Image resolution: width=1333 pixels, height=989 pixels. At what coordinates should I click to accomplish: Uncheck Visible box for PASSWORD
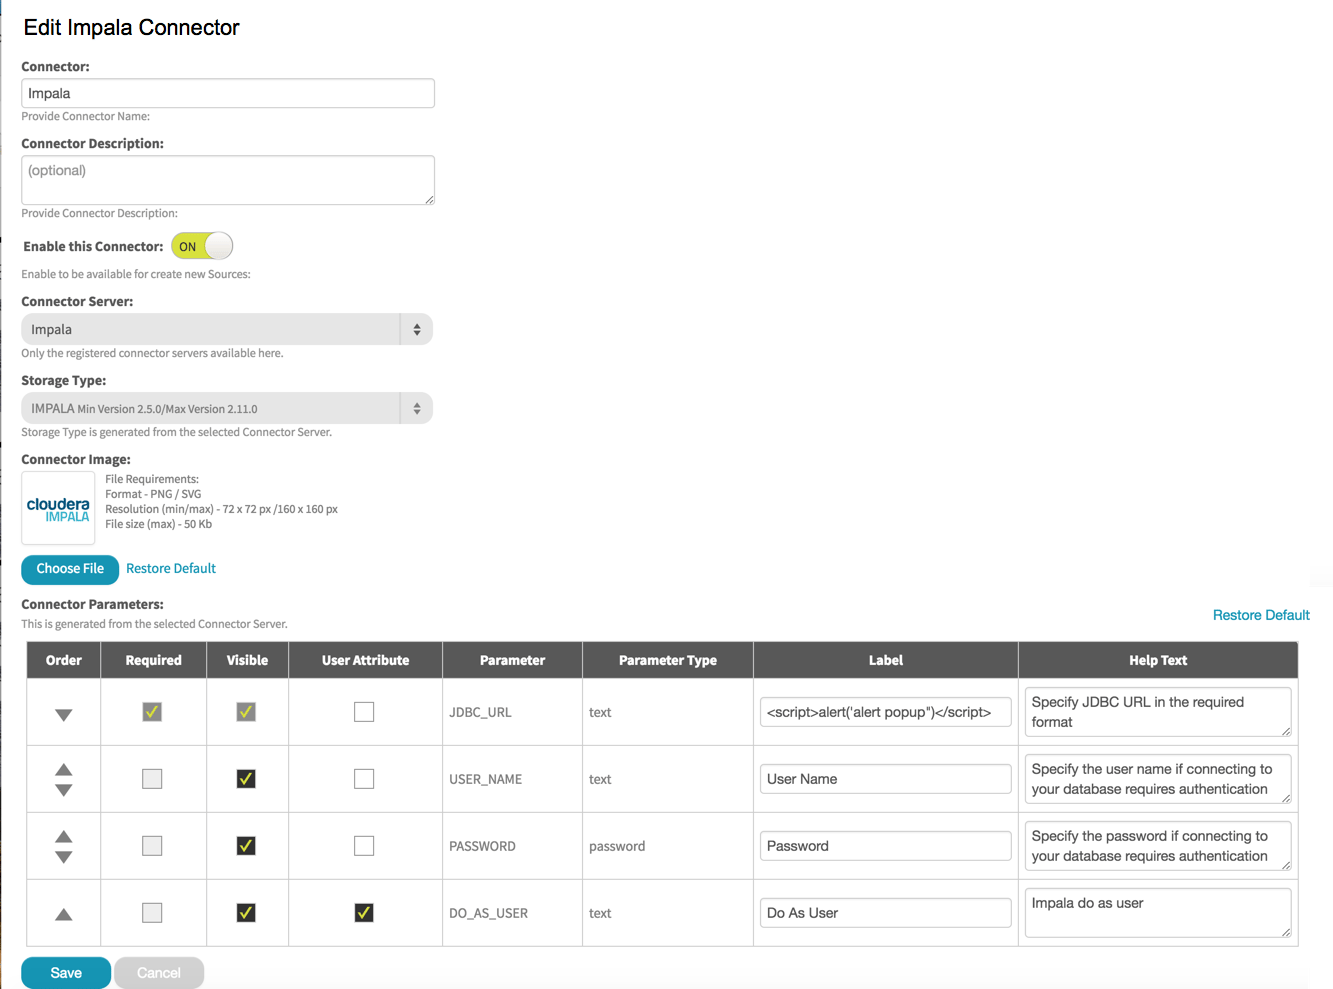pyautogui.click(x=246, y=846)
